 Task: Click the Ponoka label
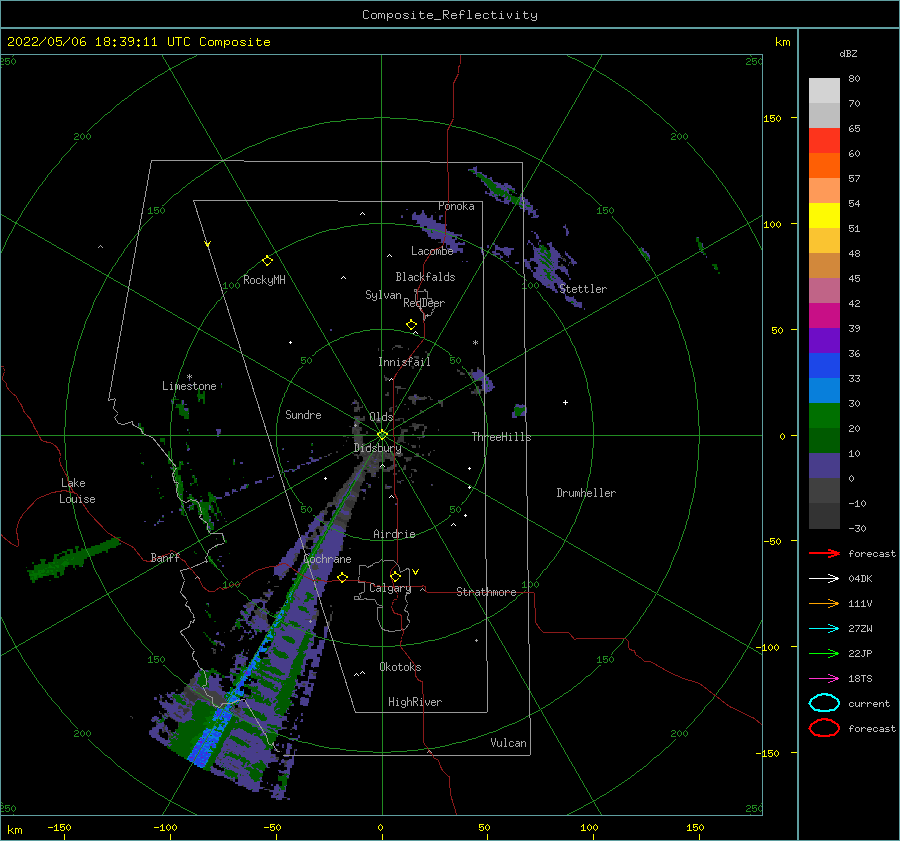click(x=456, y=206)
